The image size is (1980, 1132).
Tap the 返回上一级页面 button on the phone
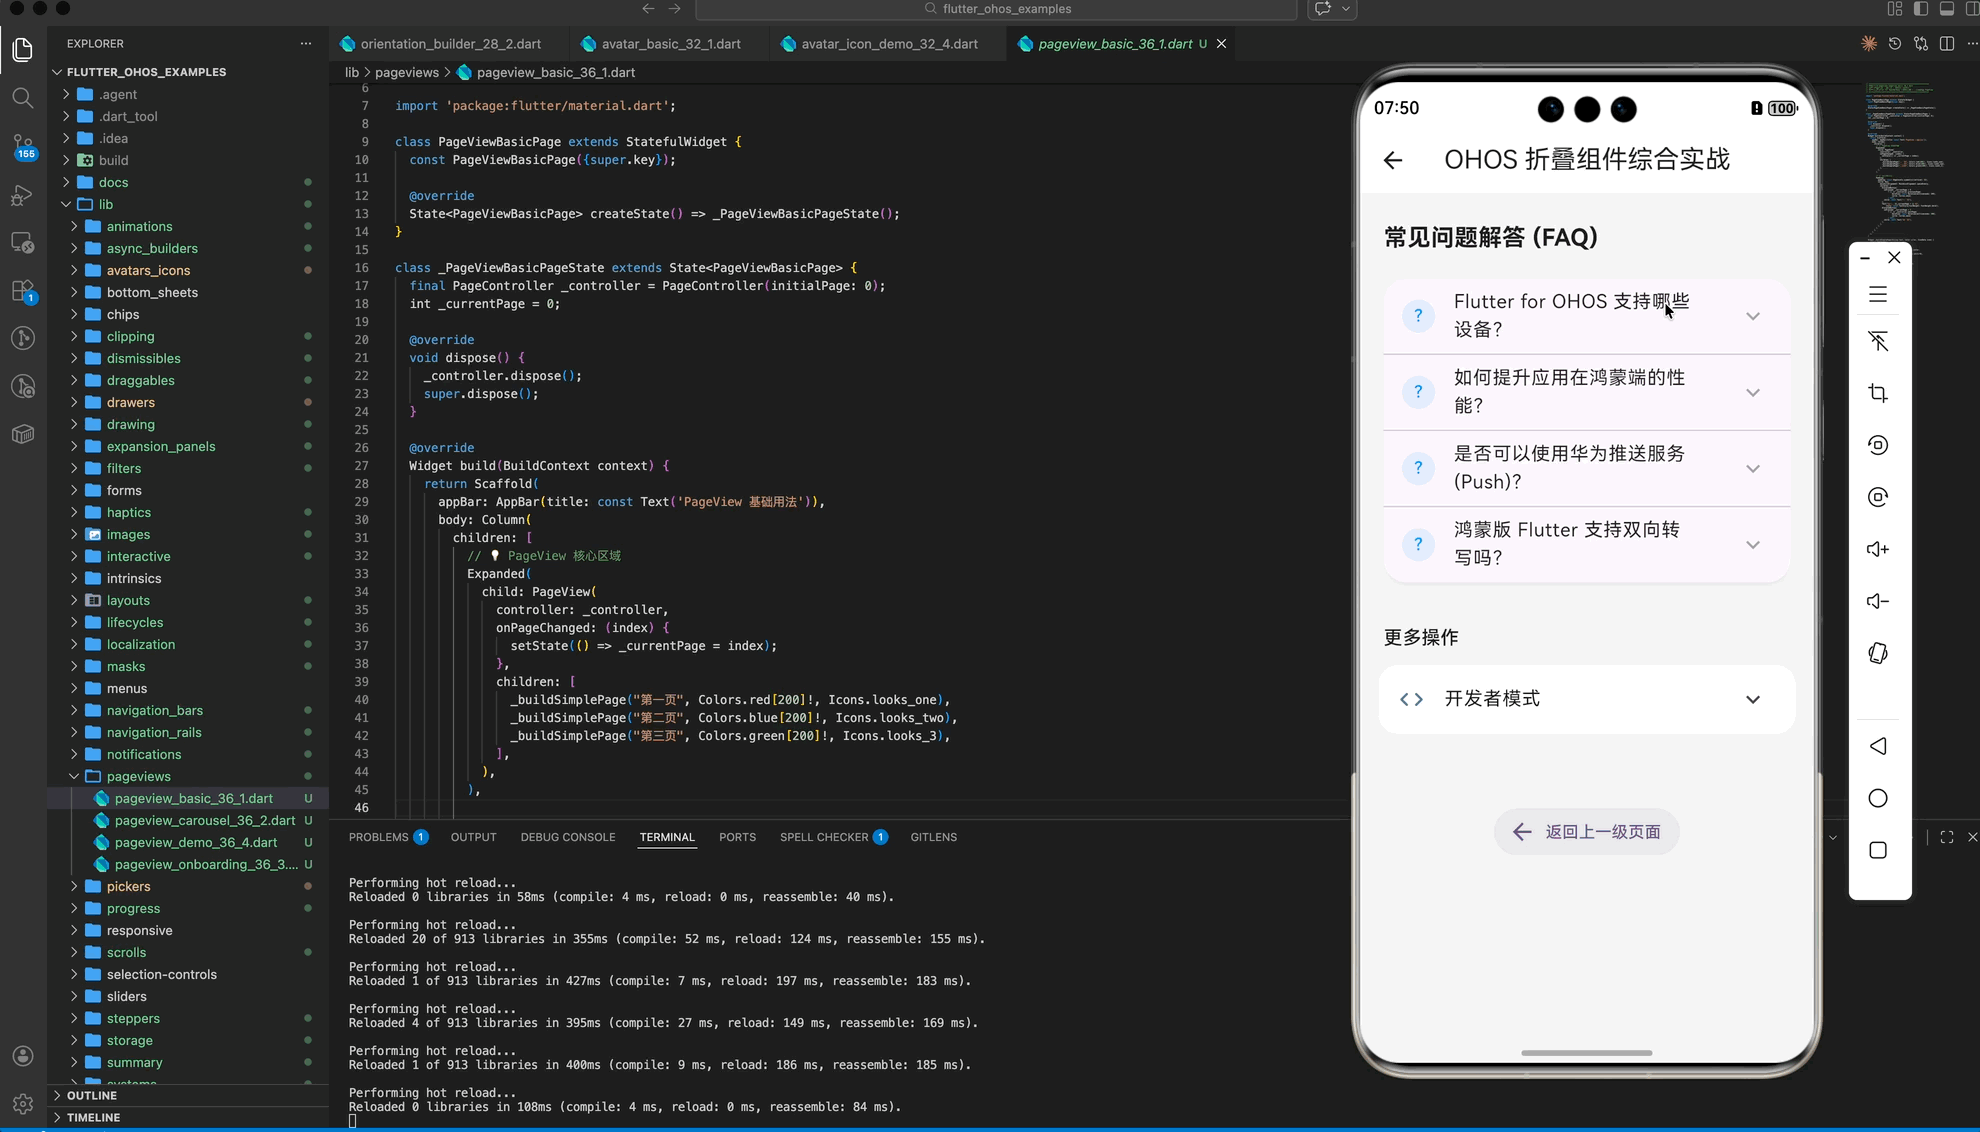(1585, 831)
